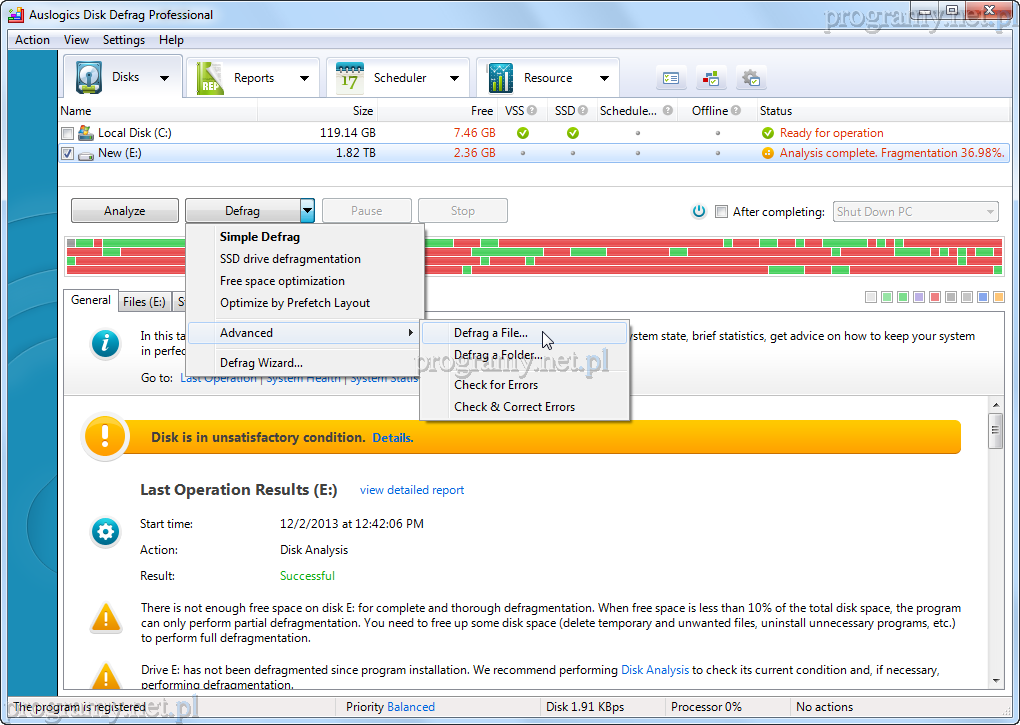Enable the After completing checkbox
The height and width of the screenshot is (725, 1020).
(721, 211)
